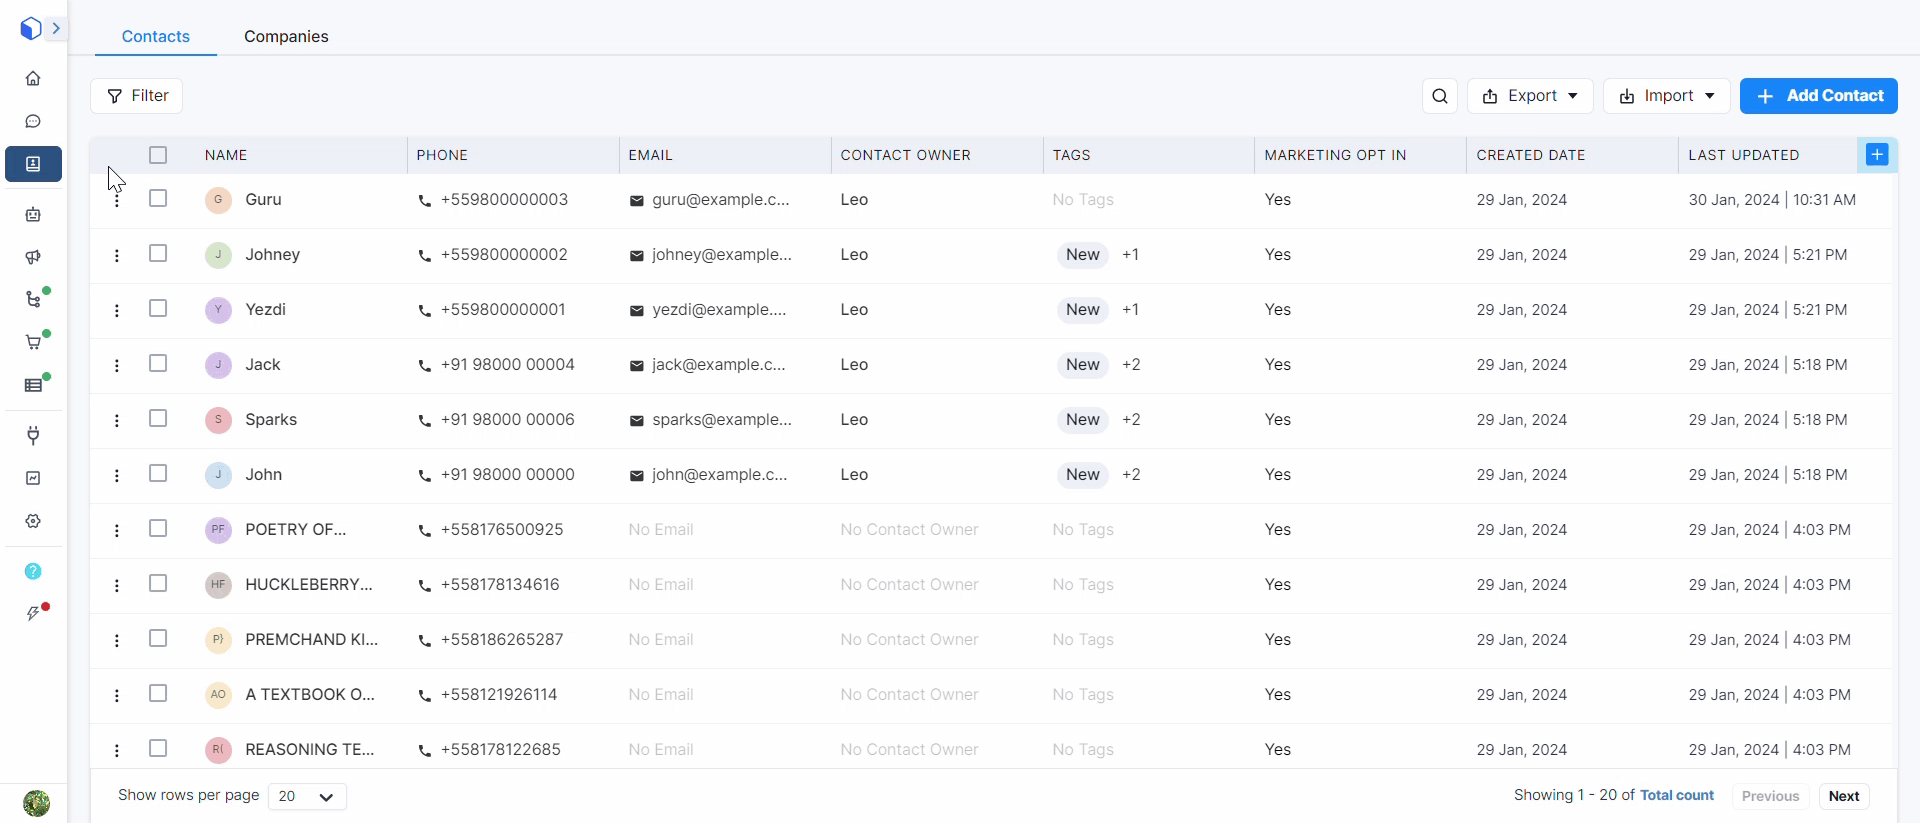Open the bot icon in sidebar

33,214
